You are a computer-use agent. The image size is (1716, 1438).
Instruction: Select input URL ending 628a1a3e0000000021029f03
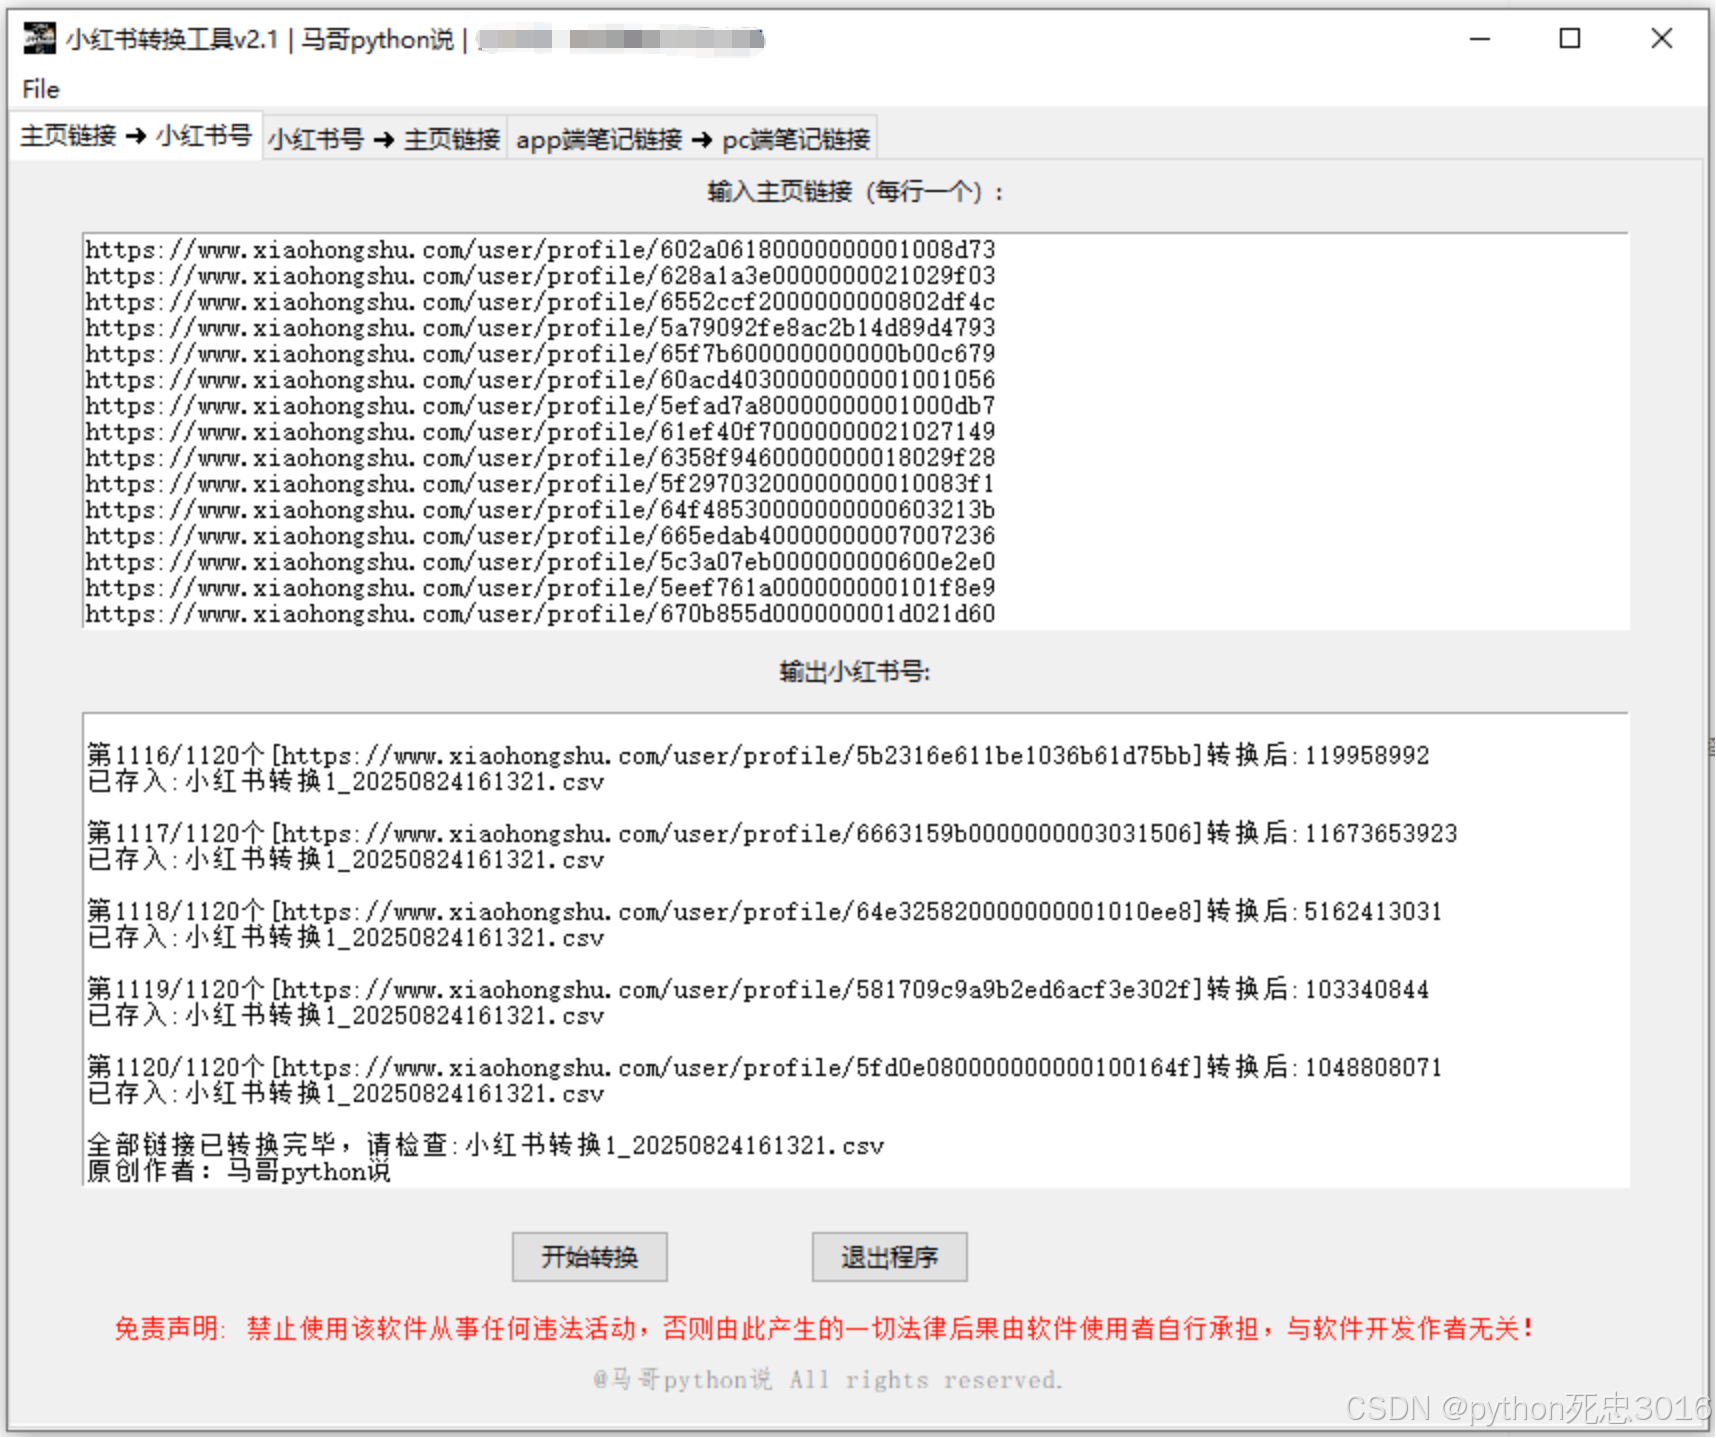click(540, 275)
